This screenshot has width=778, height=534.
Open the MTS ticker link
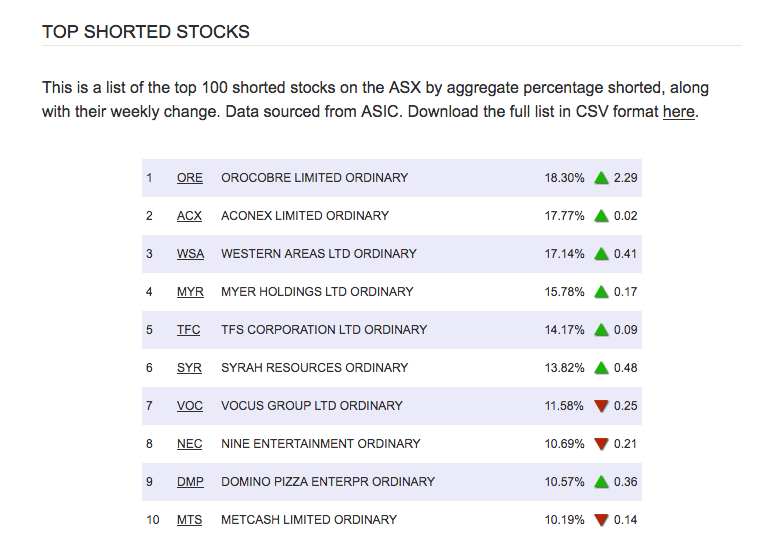189,520
